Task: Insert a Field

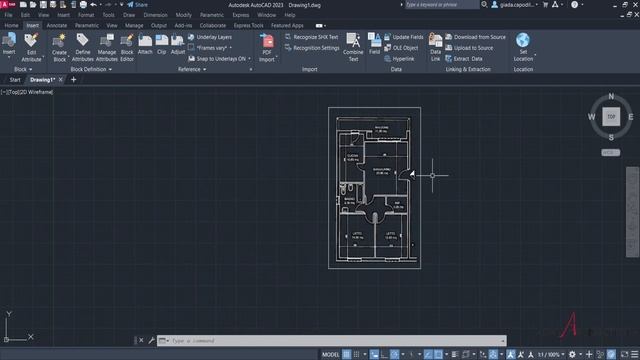Action: (374, 44)
